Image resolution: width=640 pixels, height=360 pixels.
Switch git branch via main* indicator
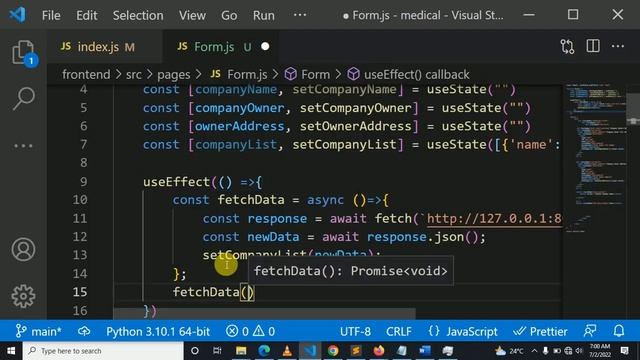[38, 331]
